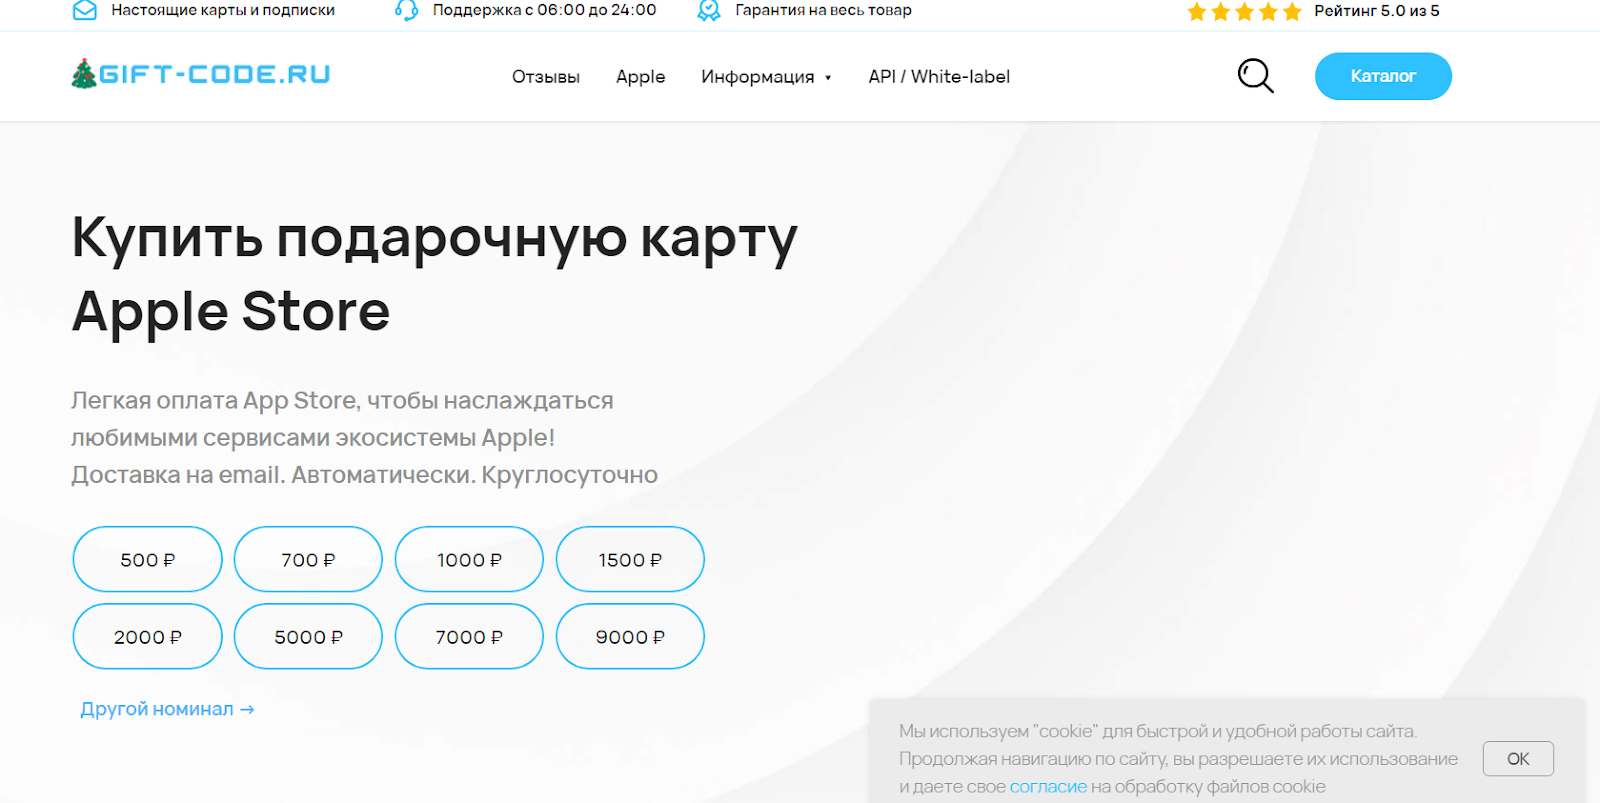This screenshot has height=803, width=1600.
Task: Click the Christmas tree logo icon
Action: pos(84,74)
